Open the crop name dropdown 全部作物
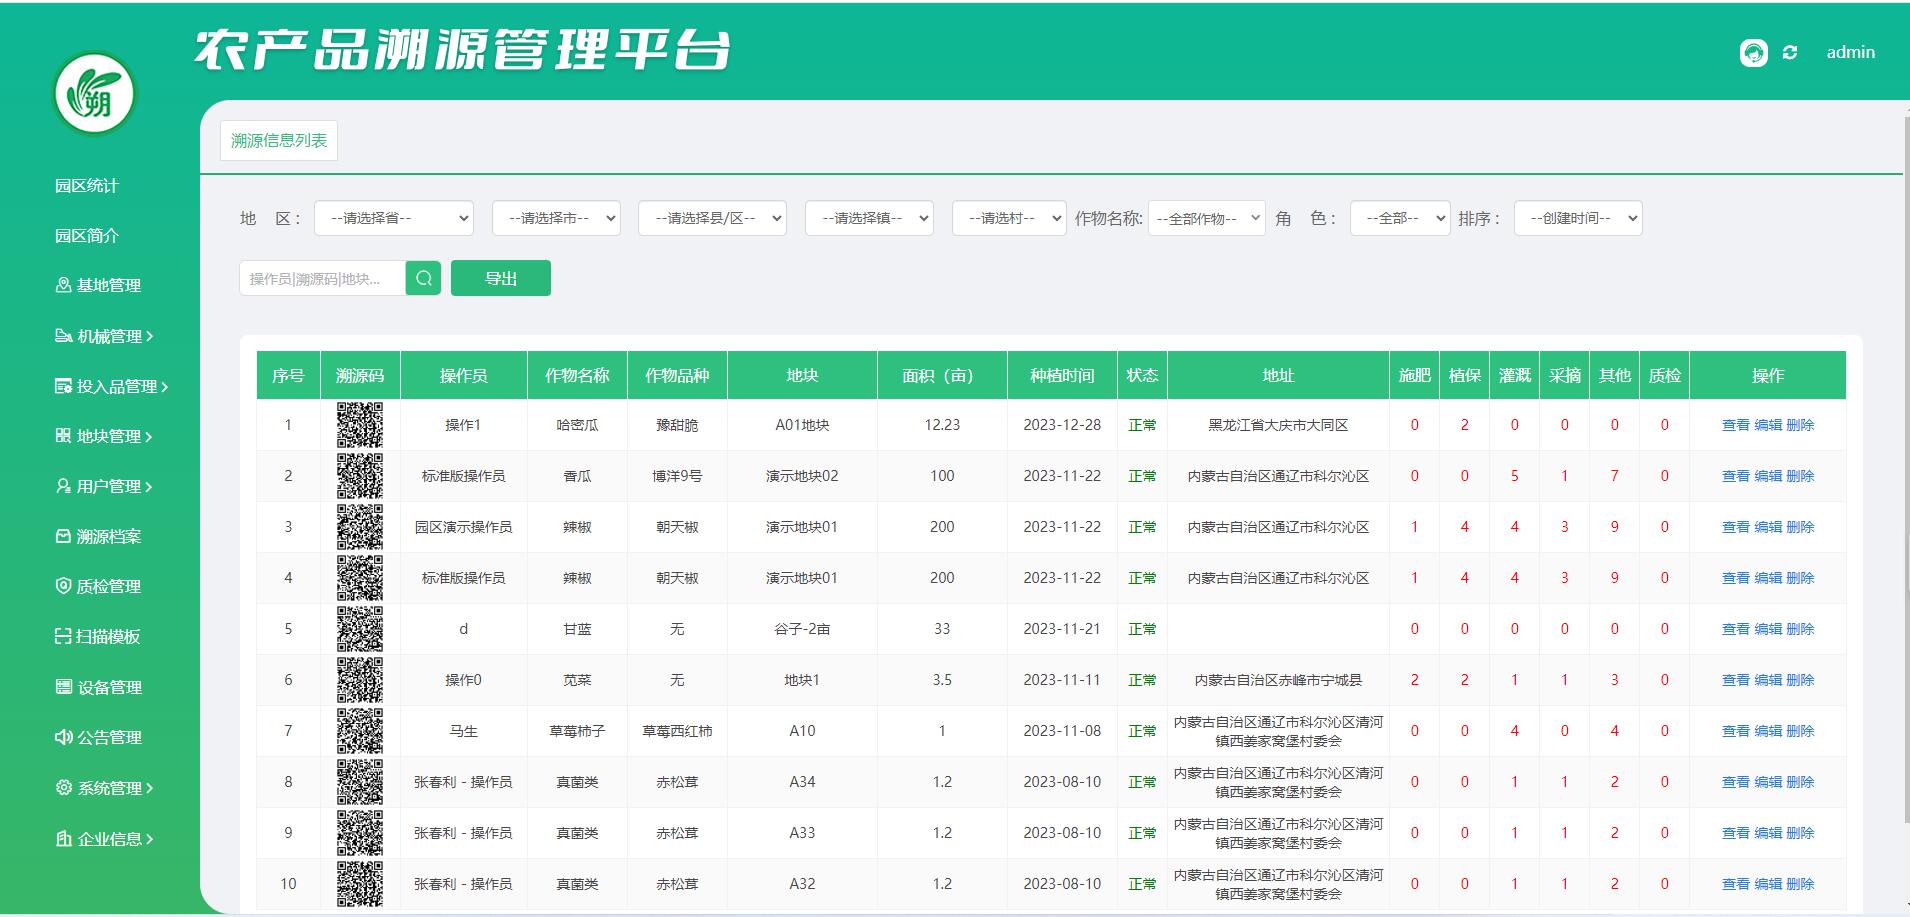 1206,218
